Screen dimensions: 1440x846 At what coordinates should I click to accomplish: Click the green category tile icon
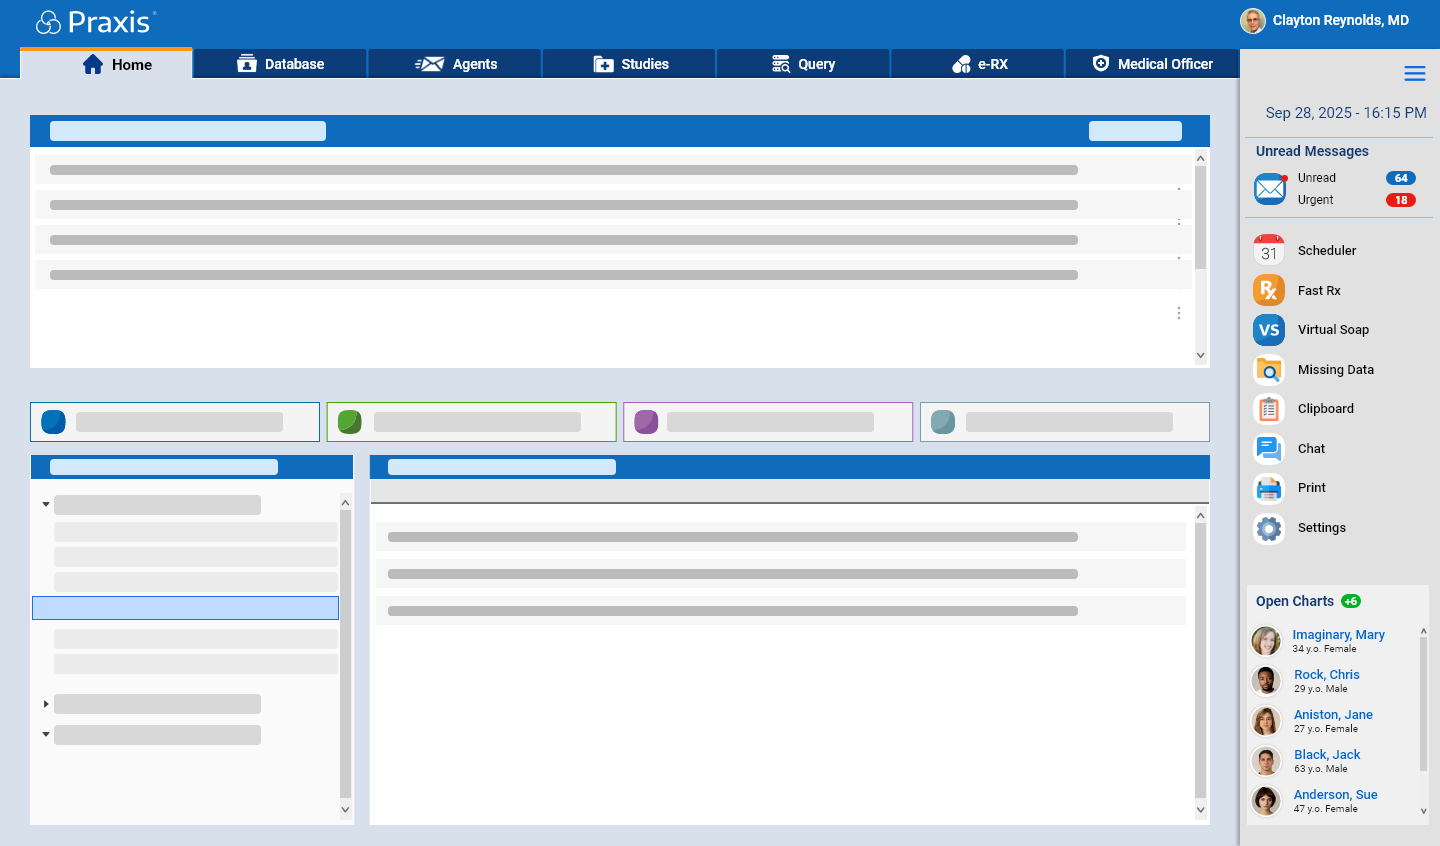coord(350,422)
